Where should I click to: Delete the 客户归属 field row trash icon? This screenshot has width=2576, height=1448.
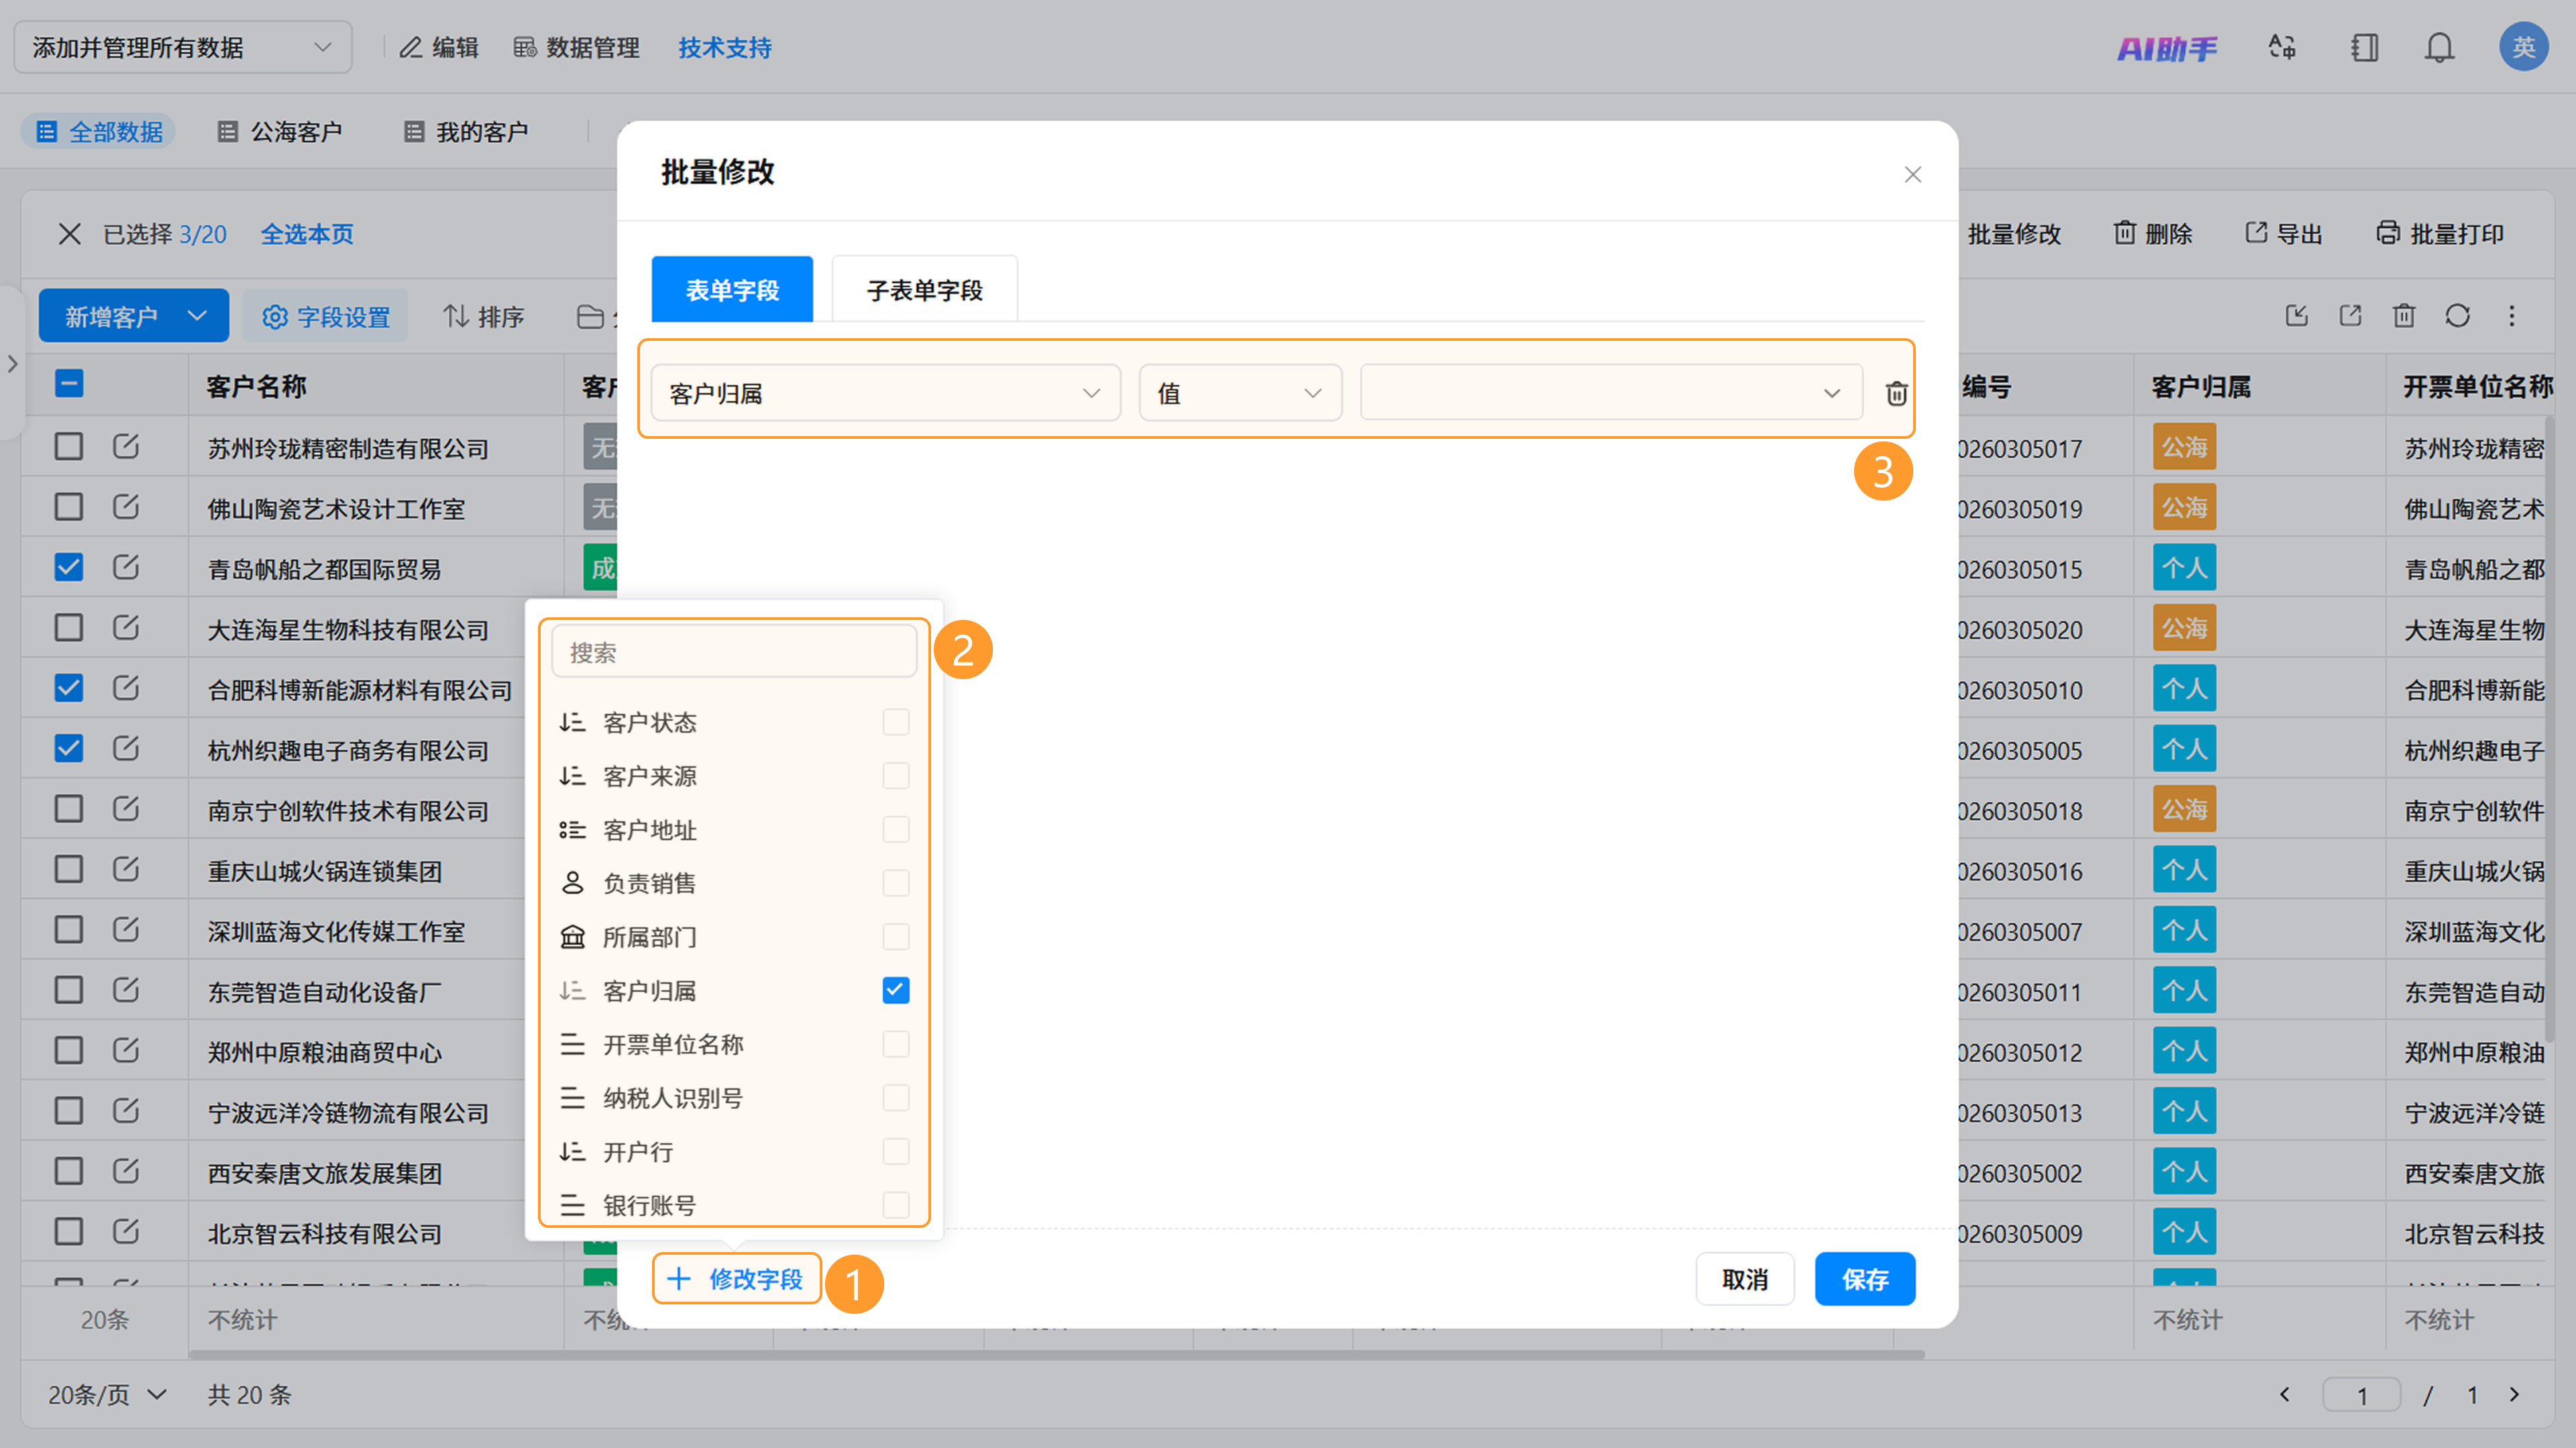click(x=1896, y=393)
